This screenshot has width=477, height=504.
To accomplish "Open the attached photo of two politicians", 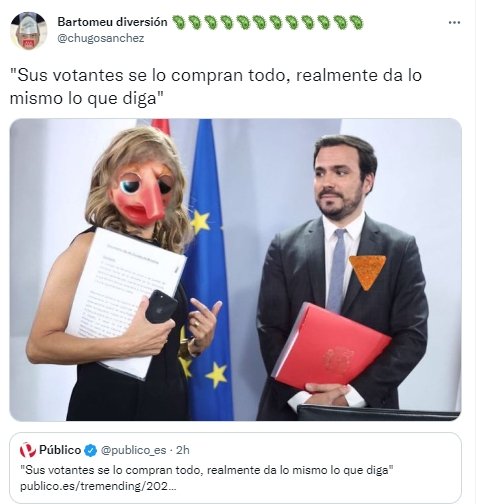I will pyautogui.click(x=235, y=269).
